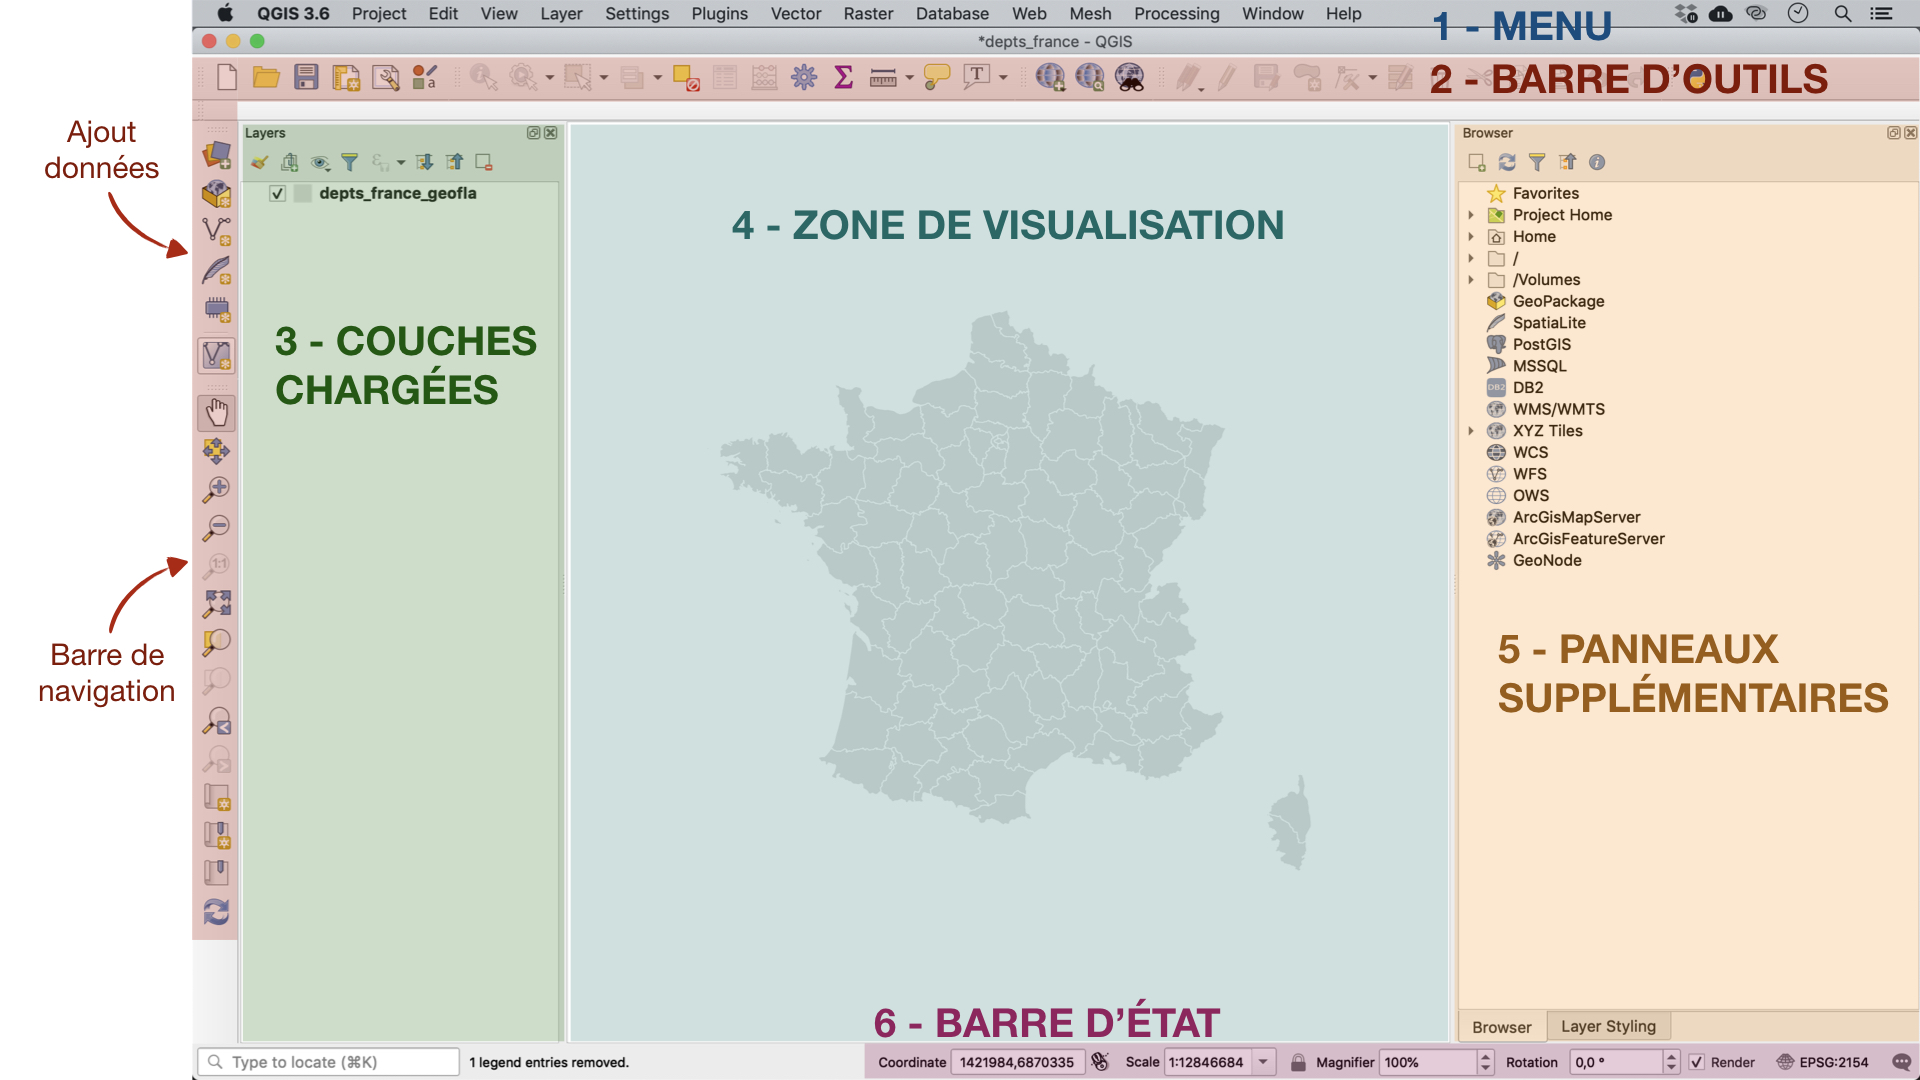Expand the XYZ Tiles tree item

point(1471,431)
